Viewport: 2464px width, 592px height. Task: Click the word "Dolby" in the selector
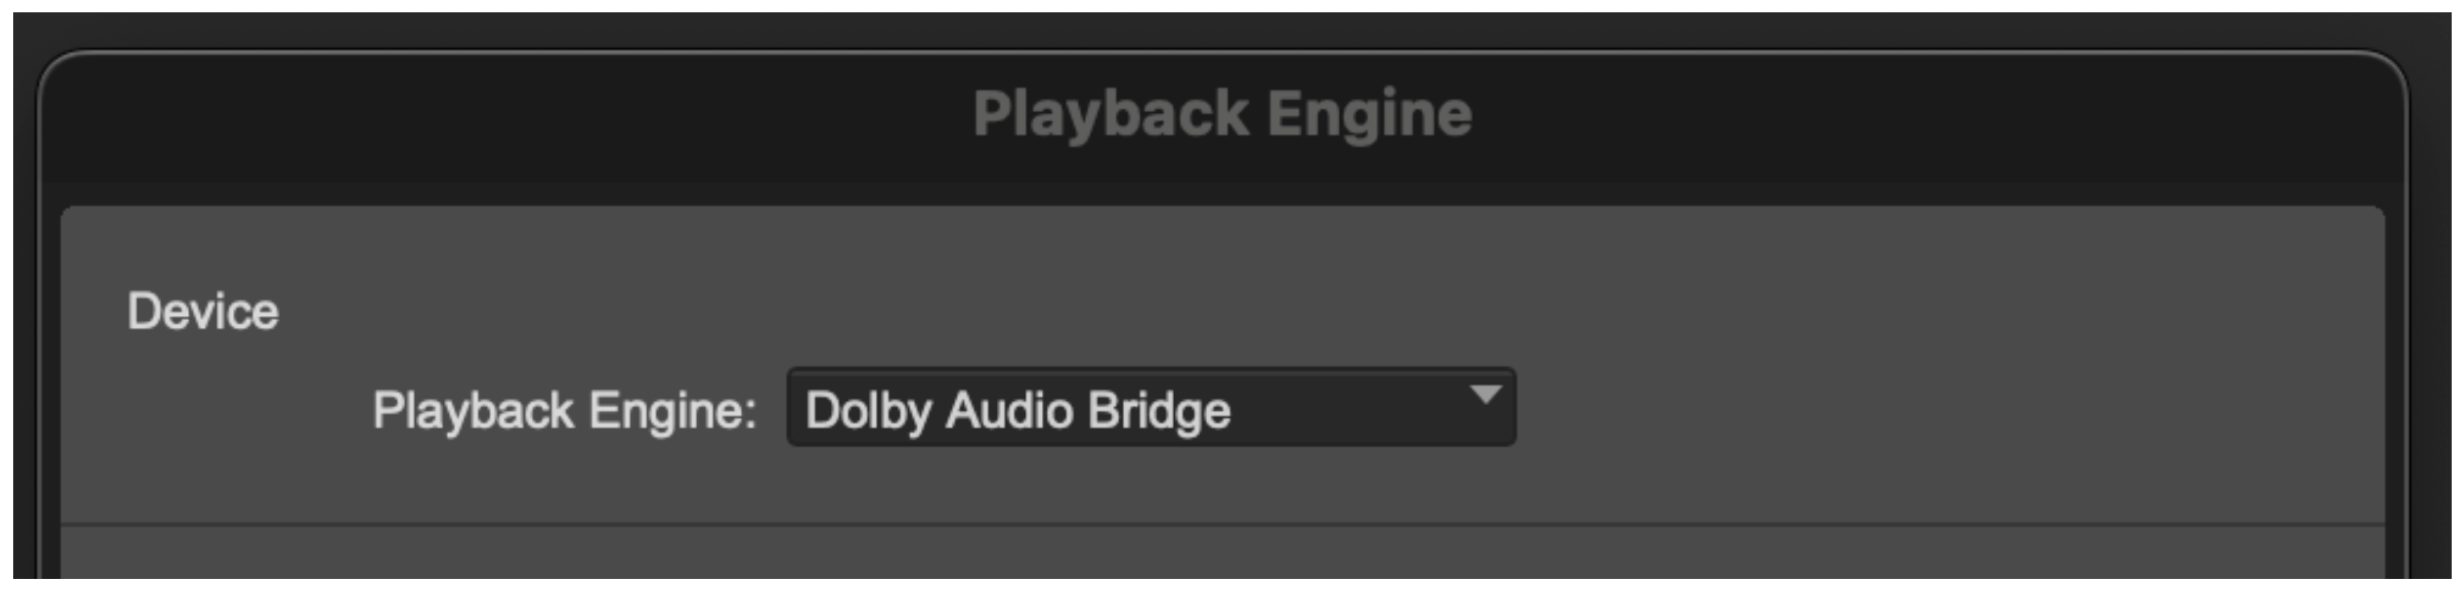click(867, 410)
